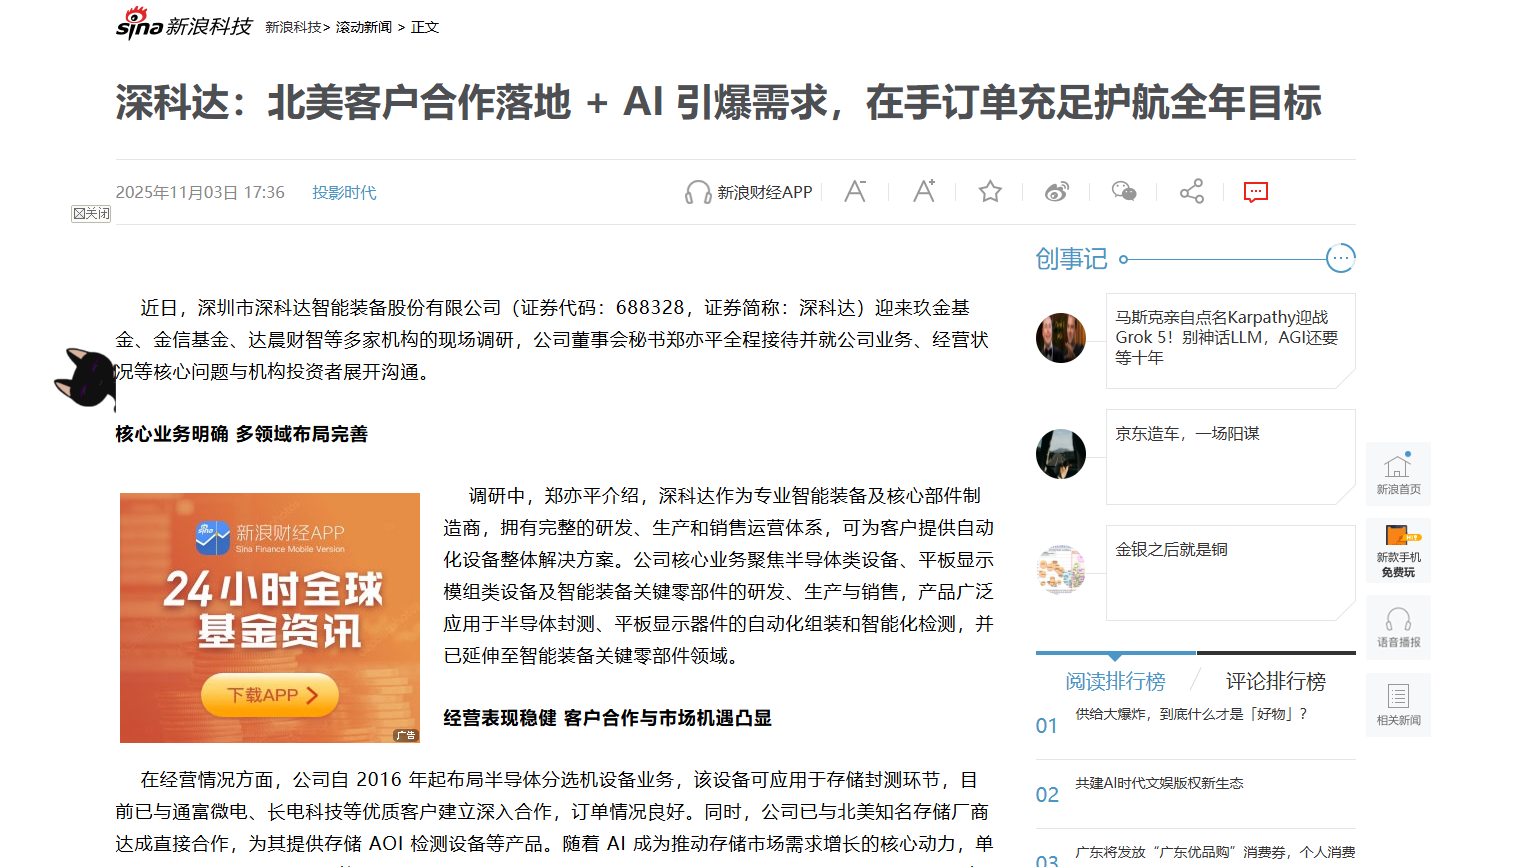Share the article to Weibo
Viewport: 1523px width, 867px height.
point(1057,191)
